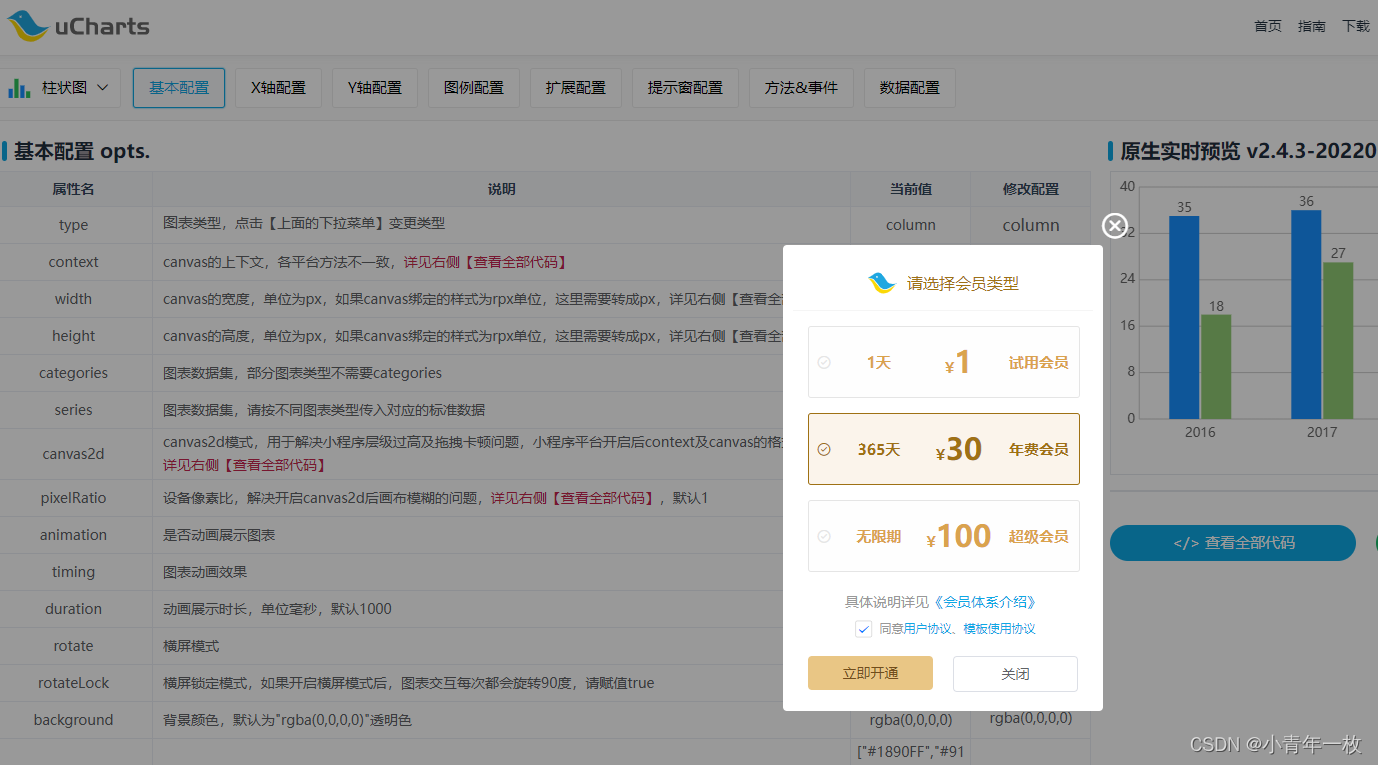Viewport: 1378px width, 765px height.
Task: Click the bar chart icon beside 柱状图
Action: (19, 88)
